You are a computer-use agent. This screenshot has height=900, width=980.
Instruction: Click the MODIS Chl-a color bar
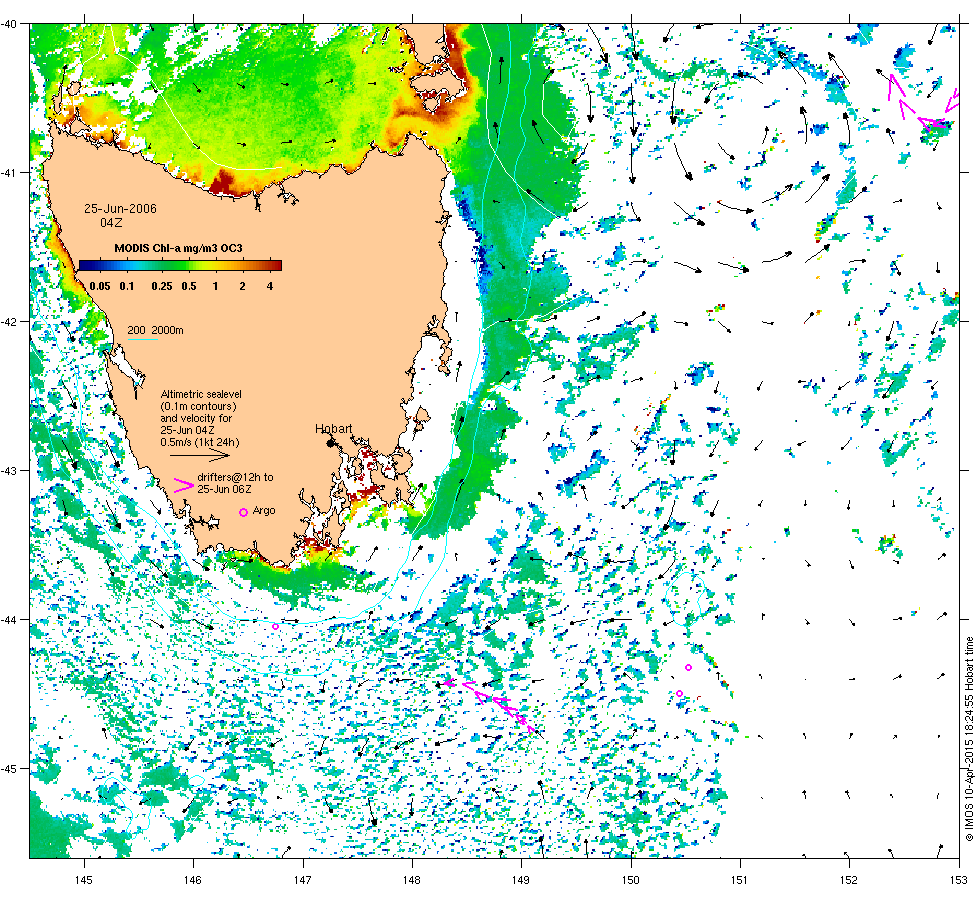180,266
